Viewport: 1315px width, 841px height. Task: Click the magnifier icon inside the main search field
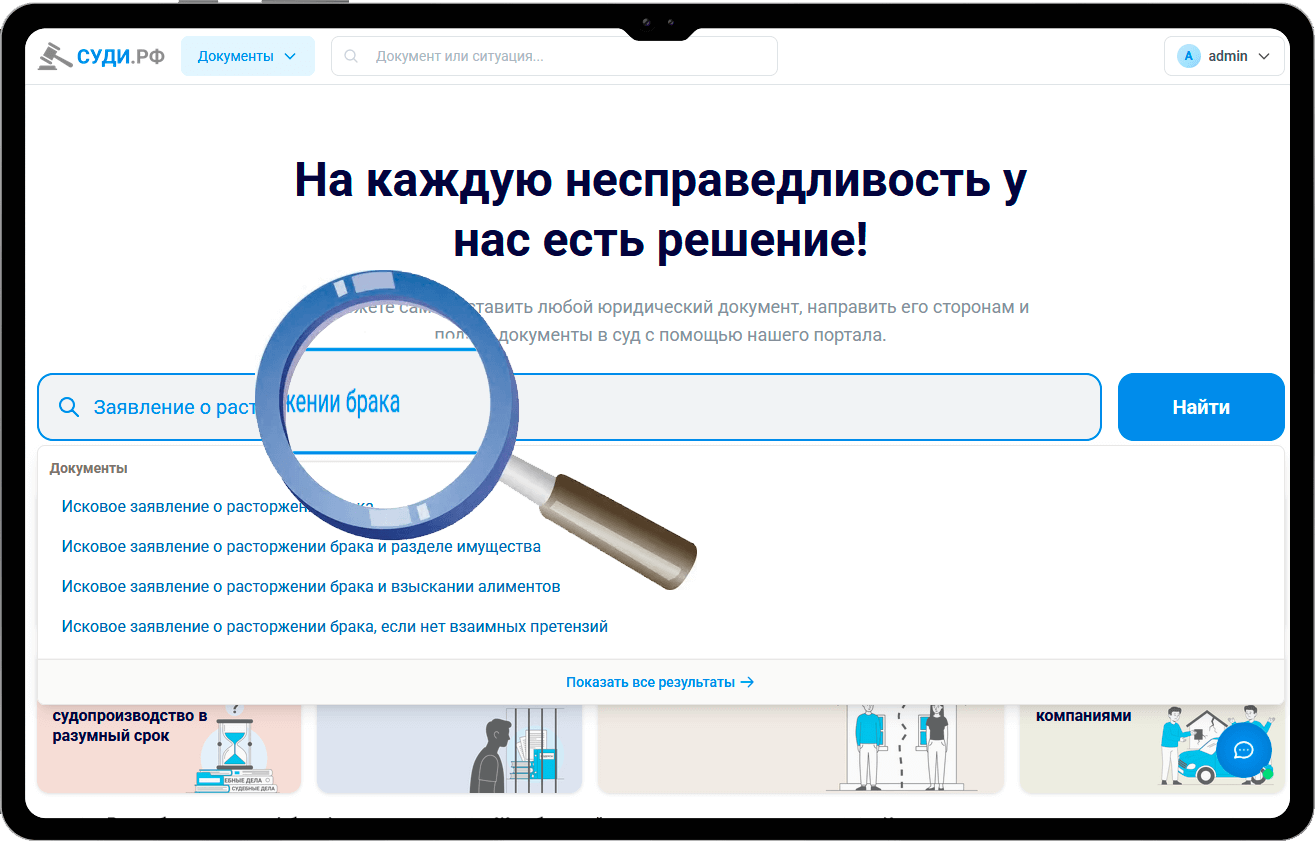(x=68, y=407)
